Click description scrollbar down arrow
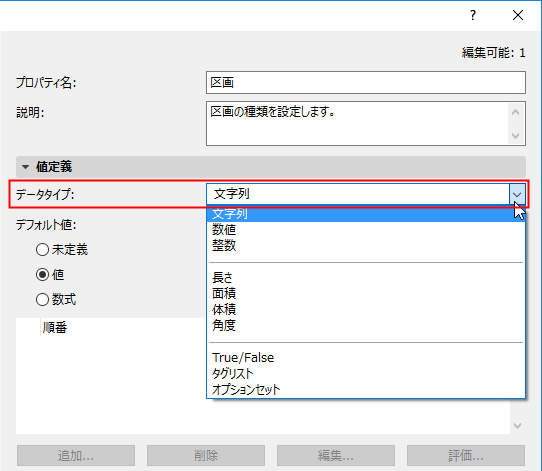This screenshot has height=471, width=542. pyautogui.click(x=516, y=135)
